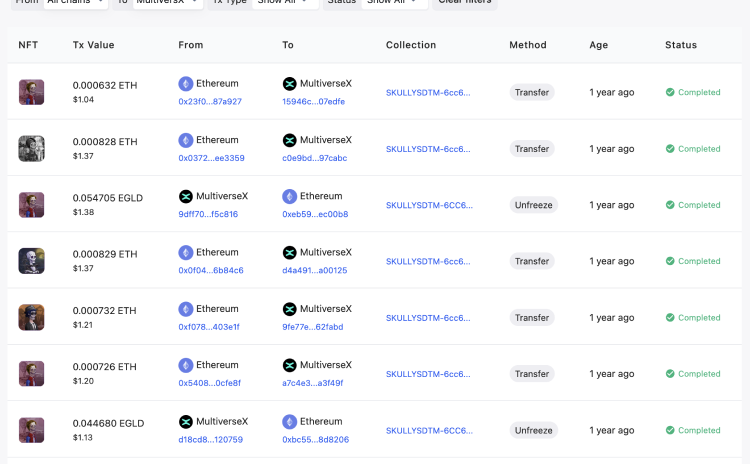This screenshot has height=464, width=750.
Task: Click the MultiversX icon above address a7c4e3...a3f49f
Action: (x=289, y=365)
